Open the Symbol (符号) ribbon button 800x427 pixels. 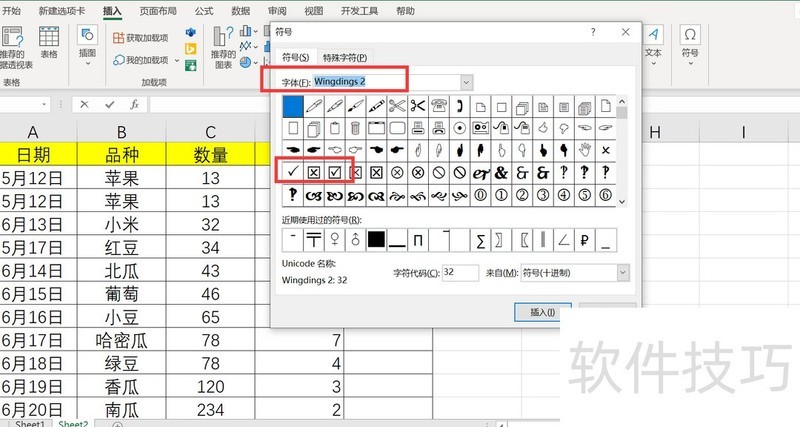(690, 43)
